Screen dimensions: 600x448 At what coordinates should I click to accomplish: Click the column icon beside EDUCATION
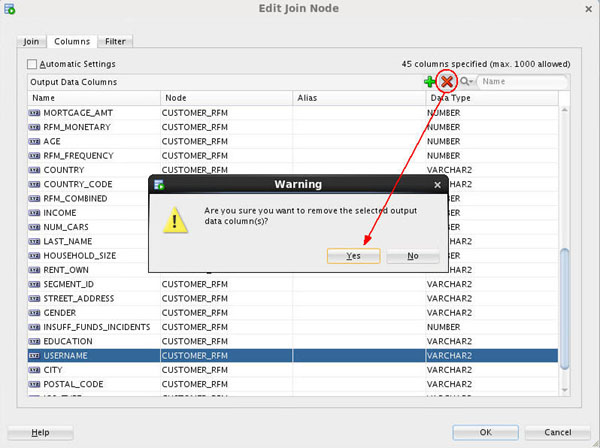(x=34, y=341)
